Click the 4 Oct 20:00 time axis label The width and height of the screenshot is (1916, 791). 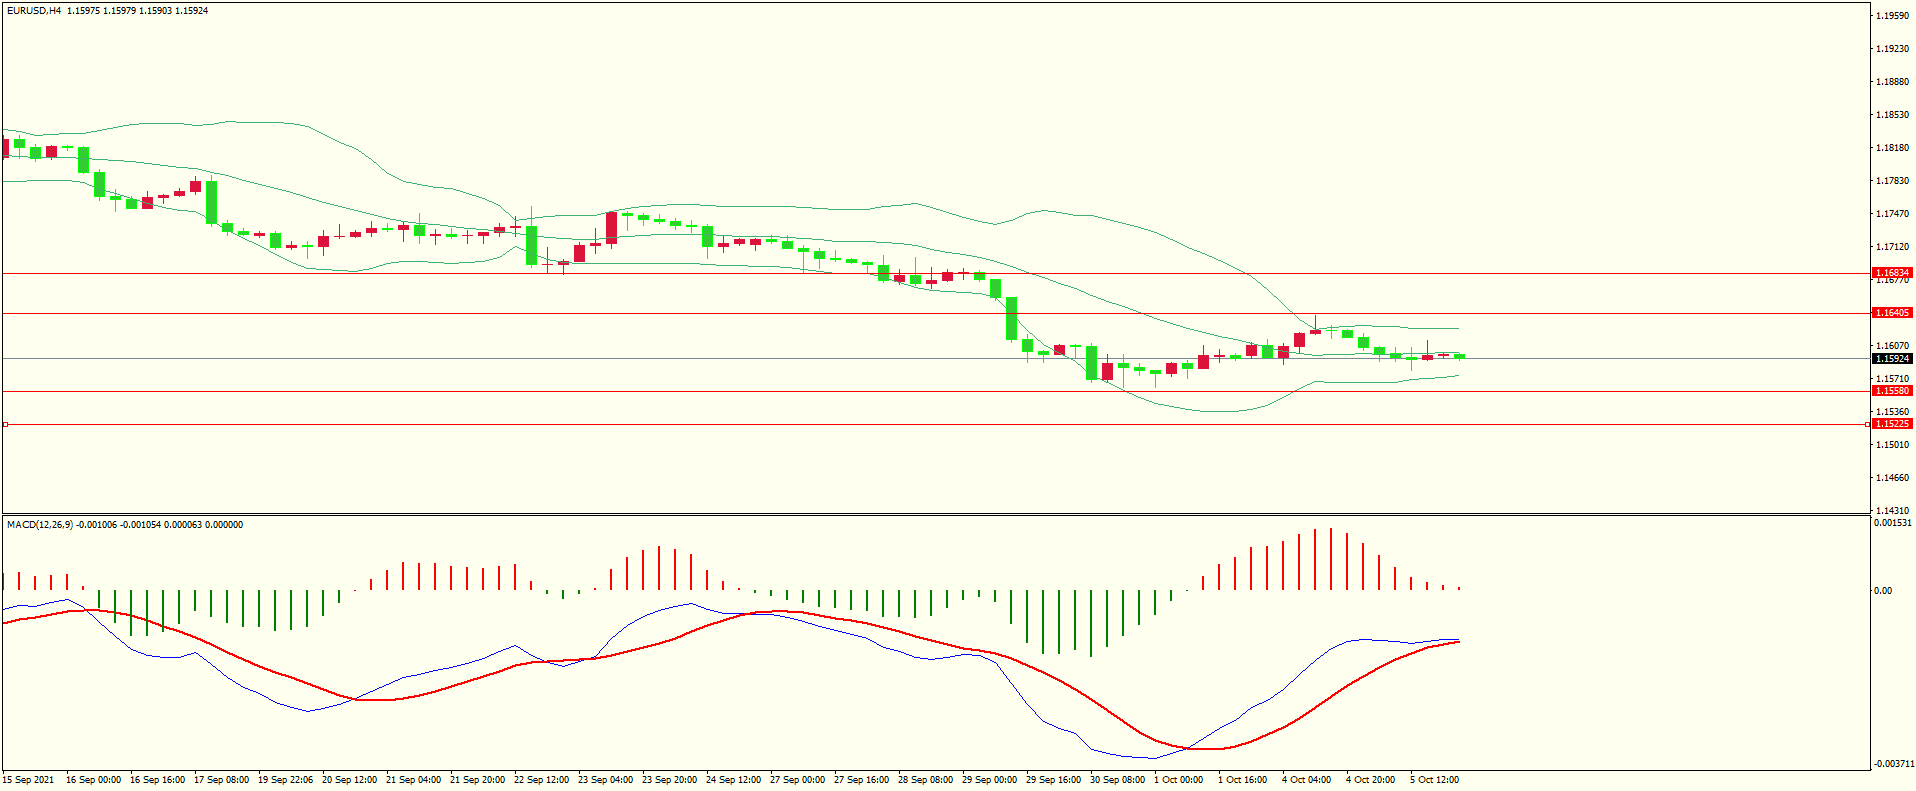(x=1370, y=780)
